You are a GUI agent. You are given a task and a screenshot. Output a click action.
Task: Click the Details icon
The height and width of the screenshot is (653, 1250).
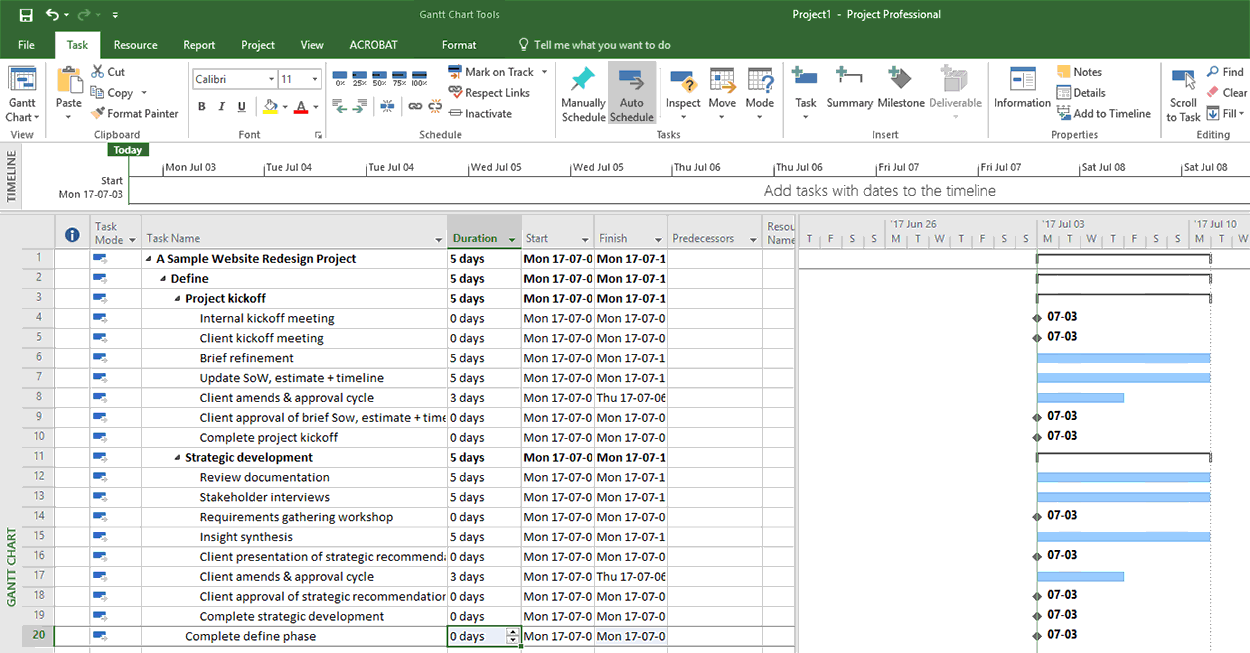(1064, 92)
